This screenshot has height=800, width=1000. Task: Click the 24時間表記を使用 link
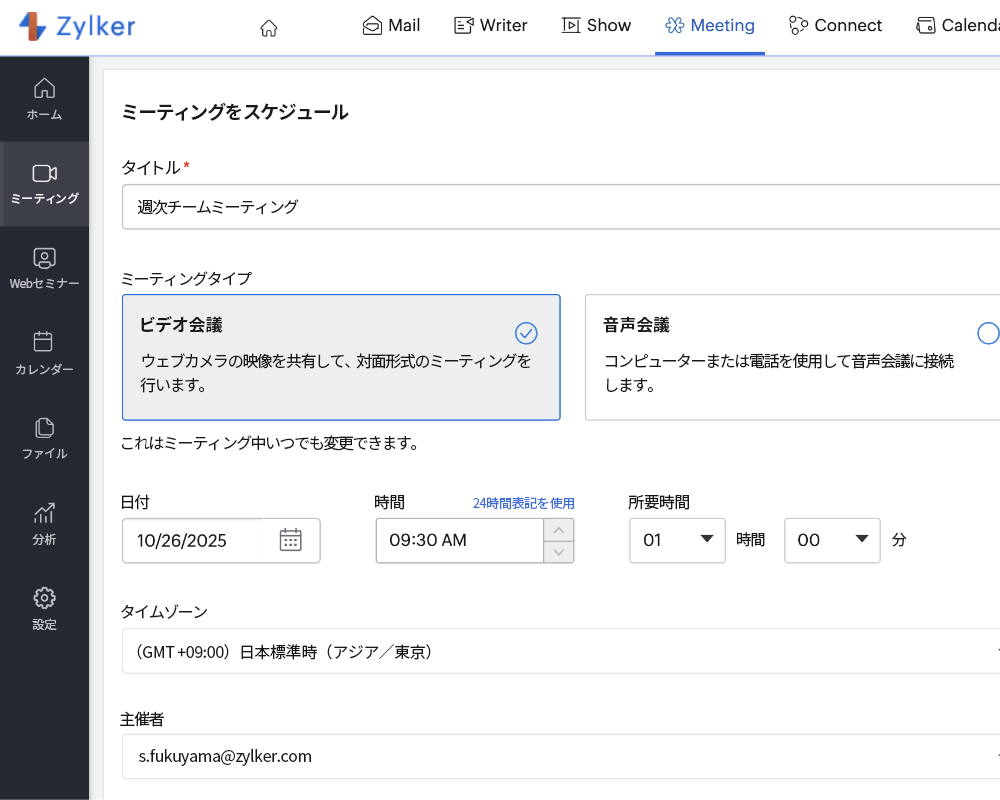tap(524, 503)
